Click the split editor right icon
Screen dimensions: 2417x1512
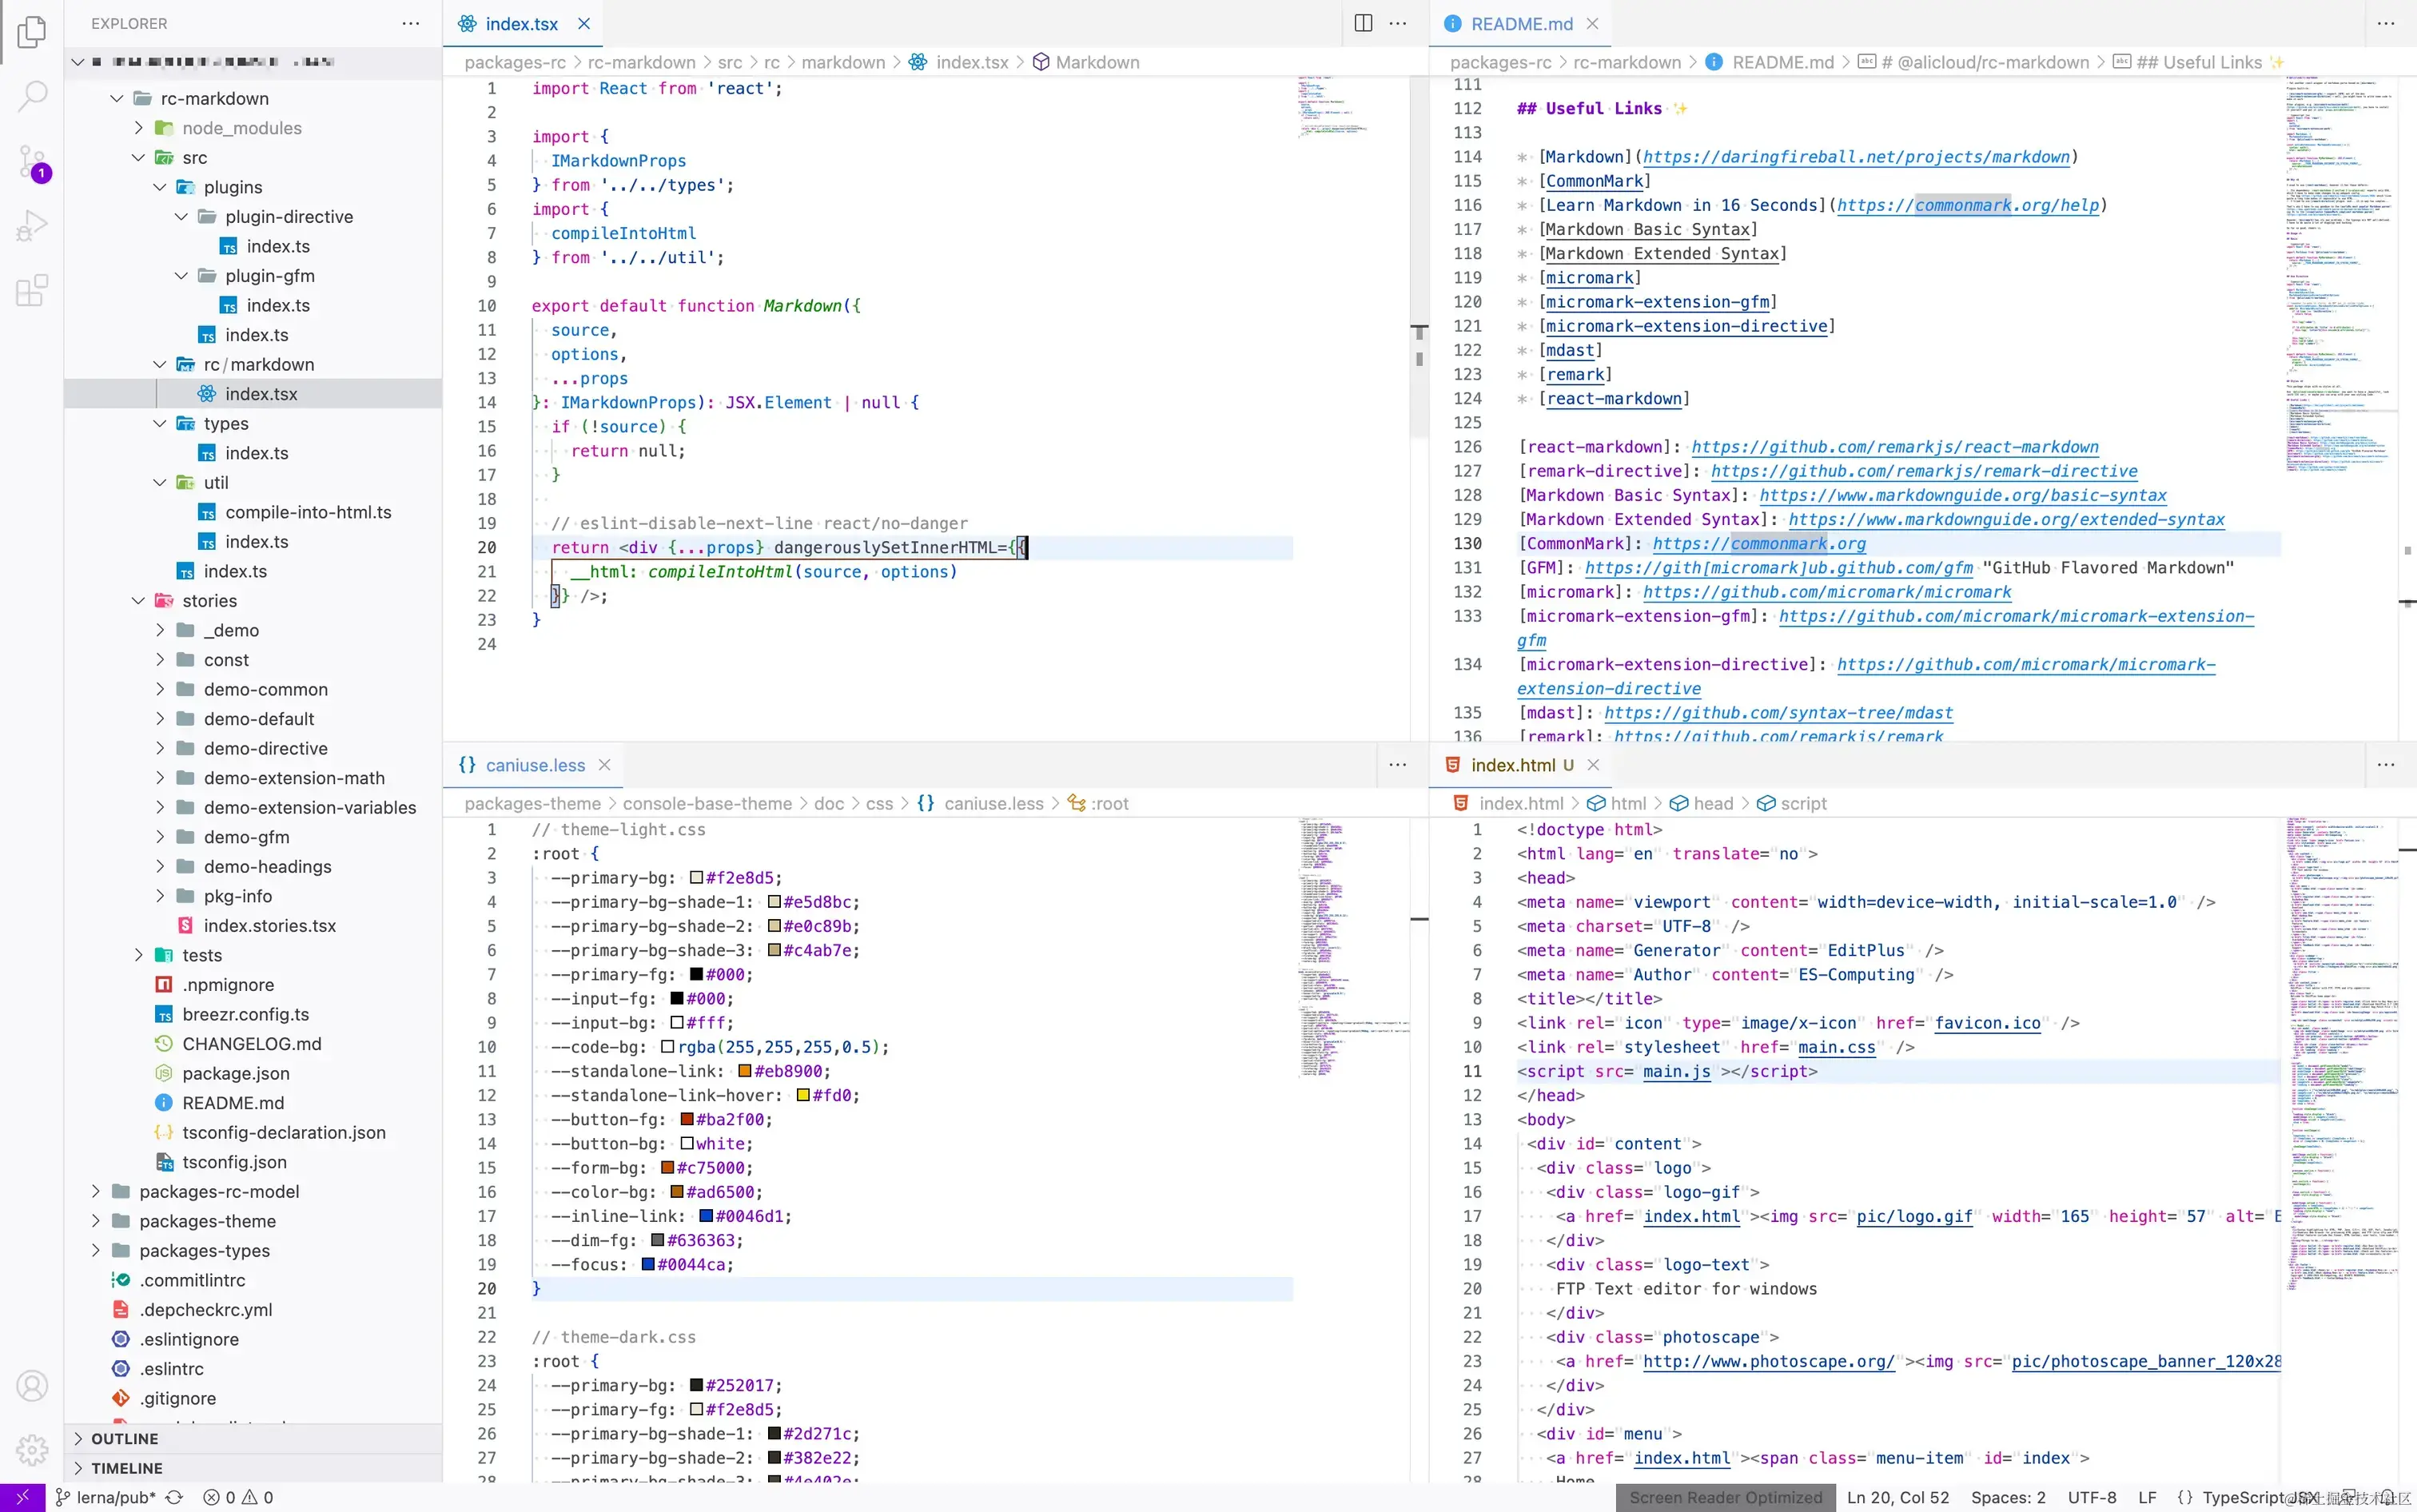tap(1363, 23)
